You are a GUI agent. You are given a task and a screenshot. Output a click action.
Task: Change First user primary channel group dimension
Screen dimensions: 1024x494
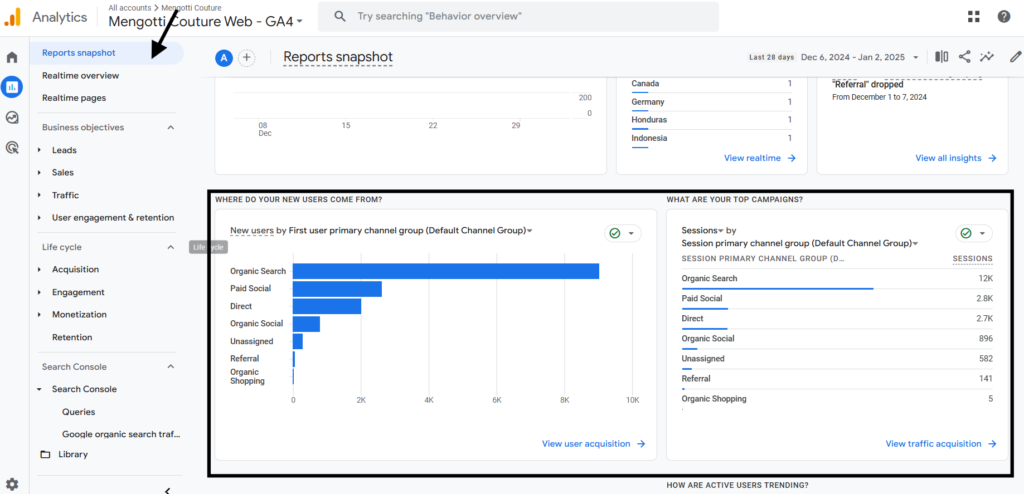point(411,231)
